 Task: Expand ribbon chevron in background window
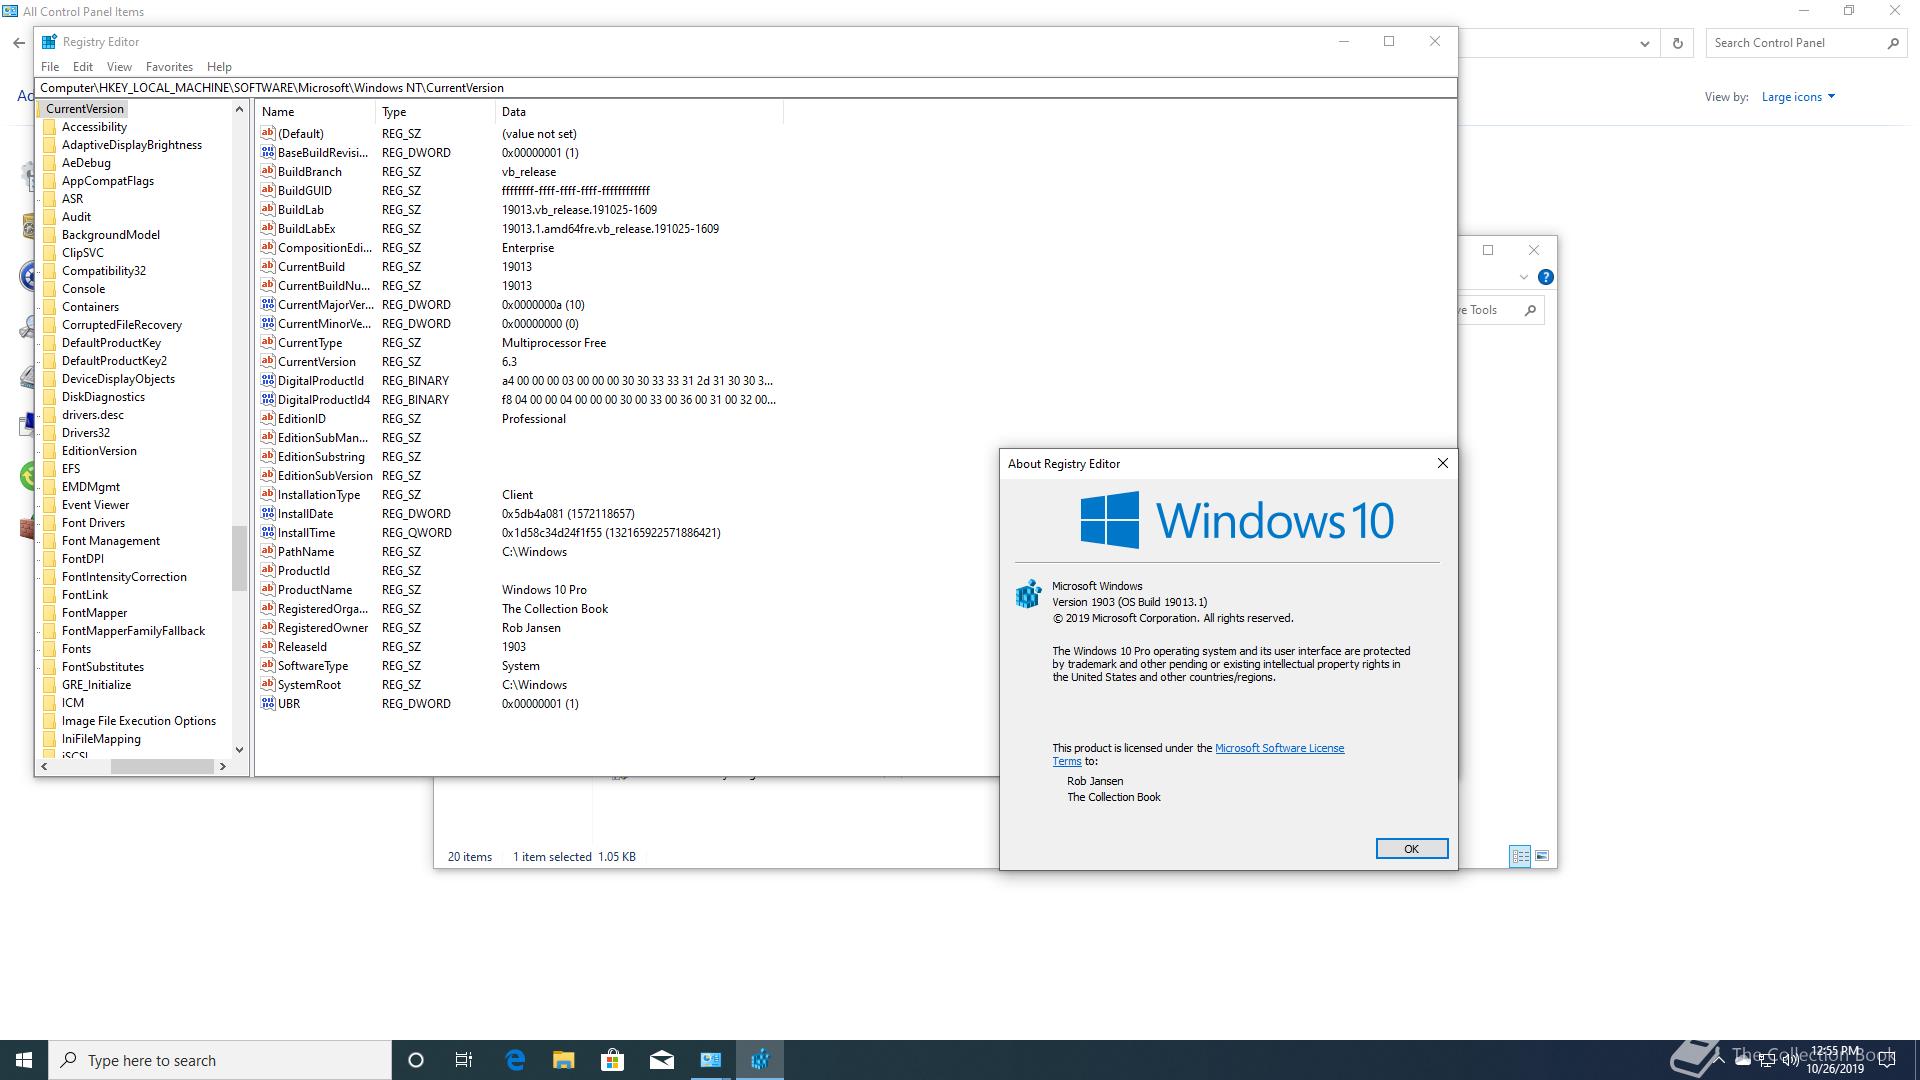1523,277
